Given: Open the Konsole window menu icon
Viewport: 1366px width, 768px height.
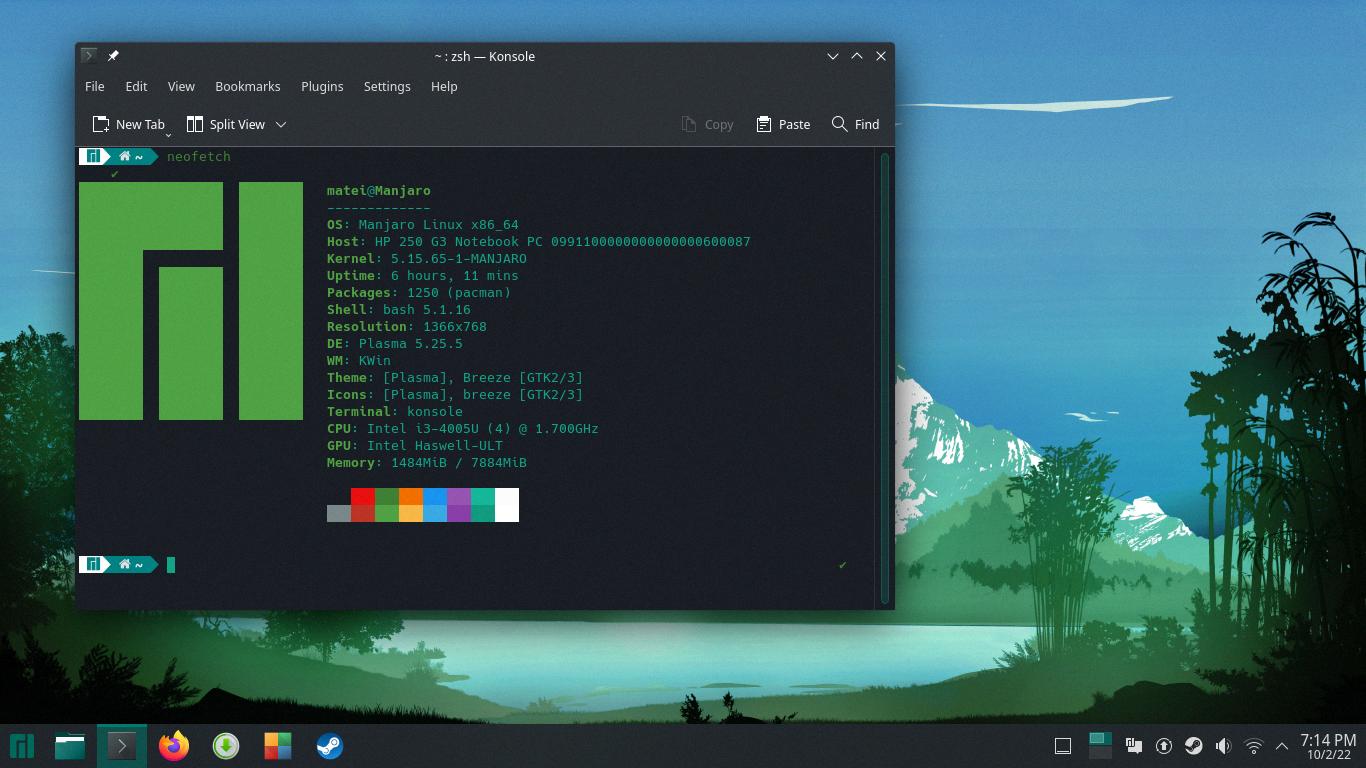Looking at the screenshot, I should 89,56.
